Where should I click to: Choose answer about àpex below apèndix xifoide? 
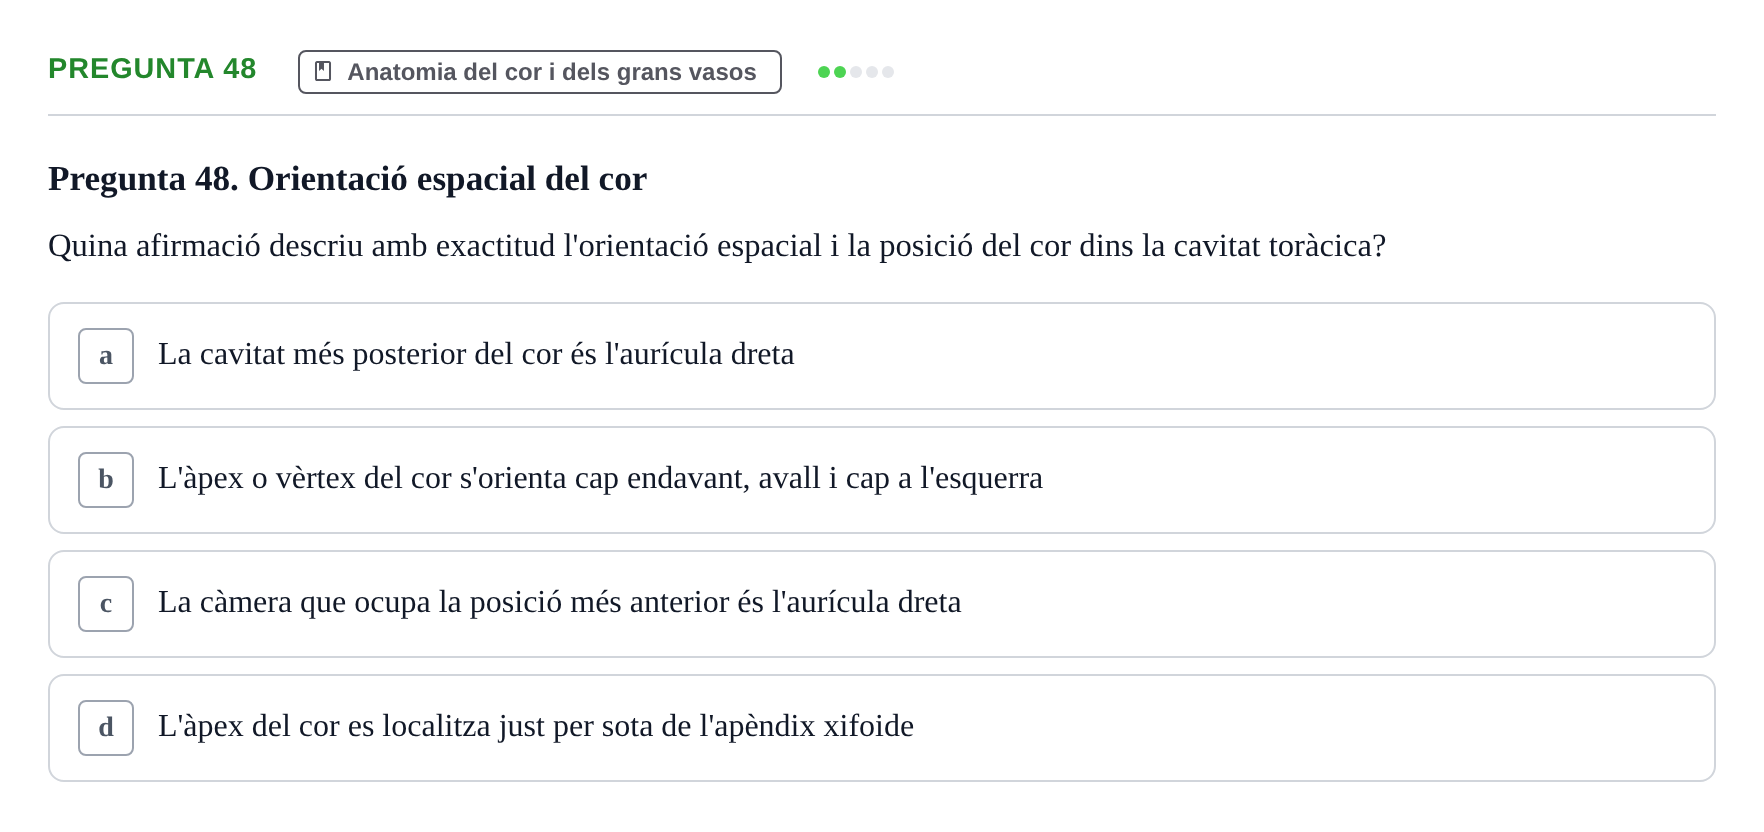[x=882, y=728]
